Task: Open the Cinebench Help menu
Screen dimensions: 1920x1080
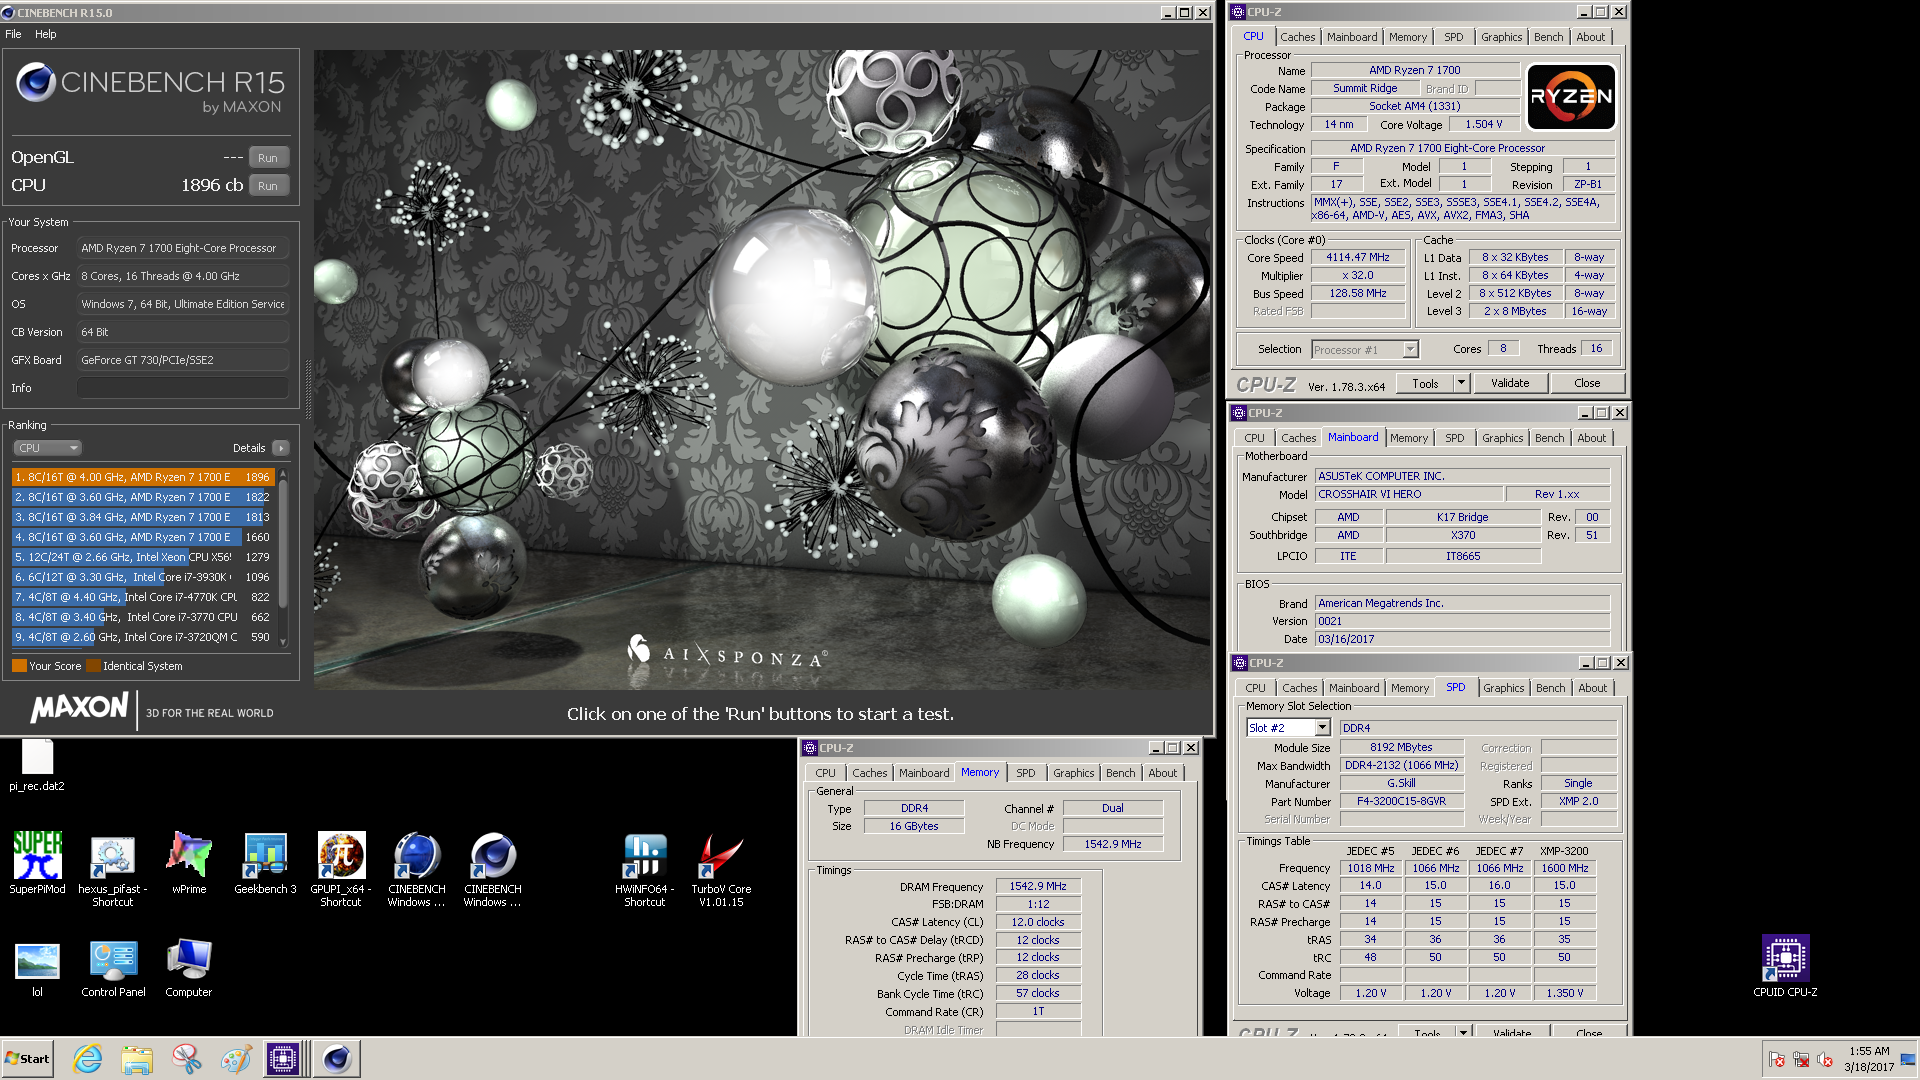Action: pos(46,34)
